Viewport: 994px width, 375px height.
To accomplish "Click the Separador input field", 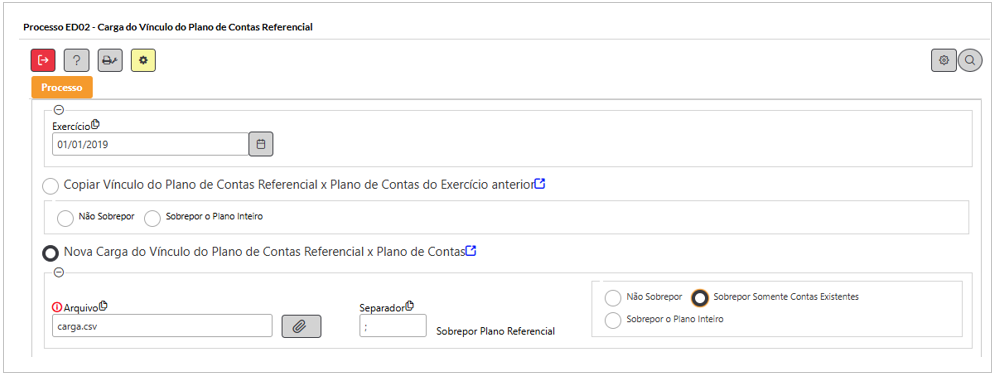I will pyautogui.click(x=393, y=326).
